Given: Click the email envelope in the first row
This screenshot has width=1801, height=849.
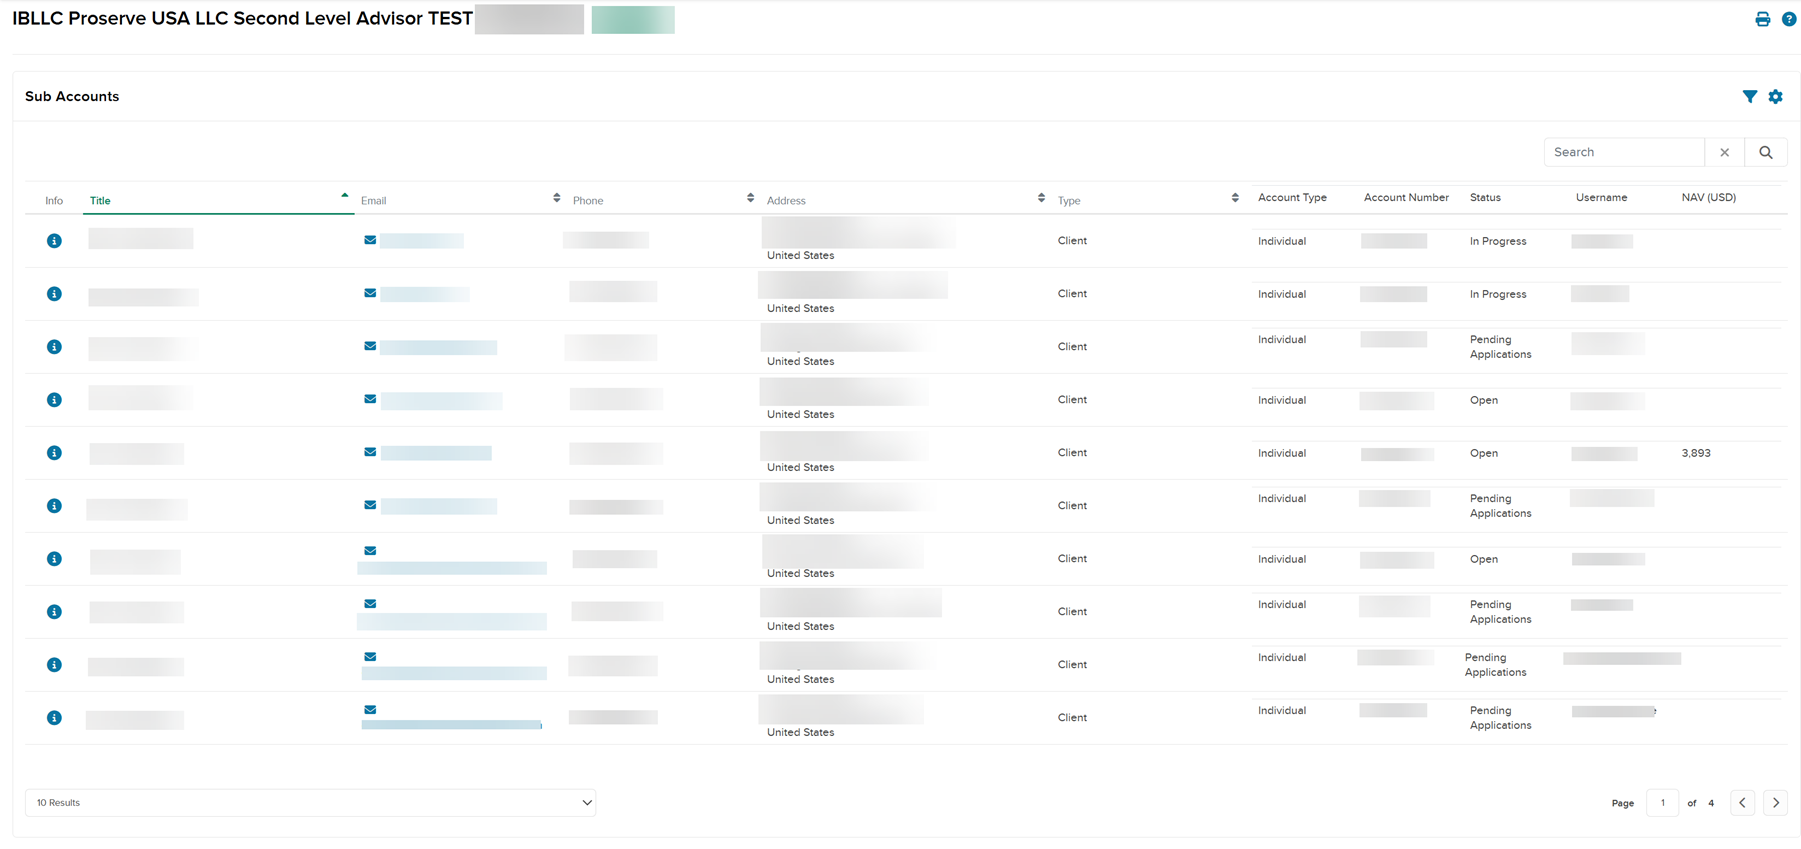Looking at the screenshot, I should pos(370,240).
